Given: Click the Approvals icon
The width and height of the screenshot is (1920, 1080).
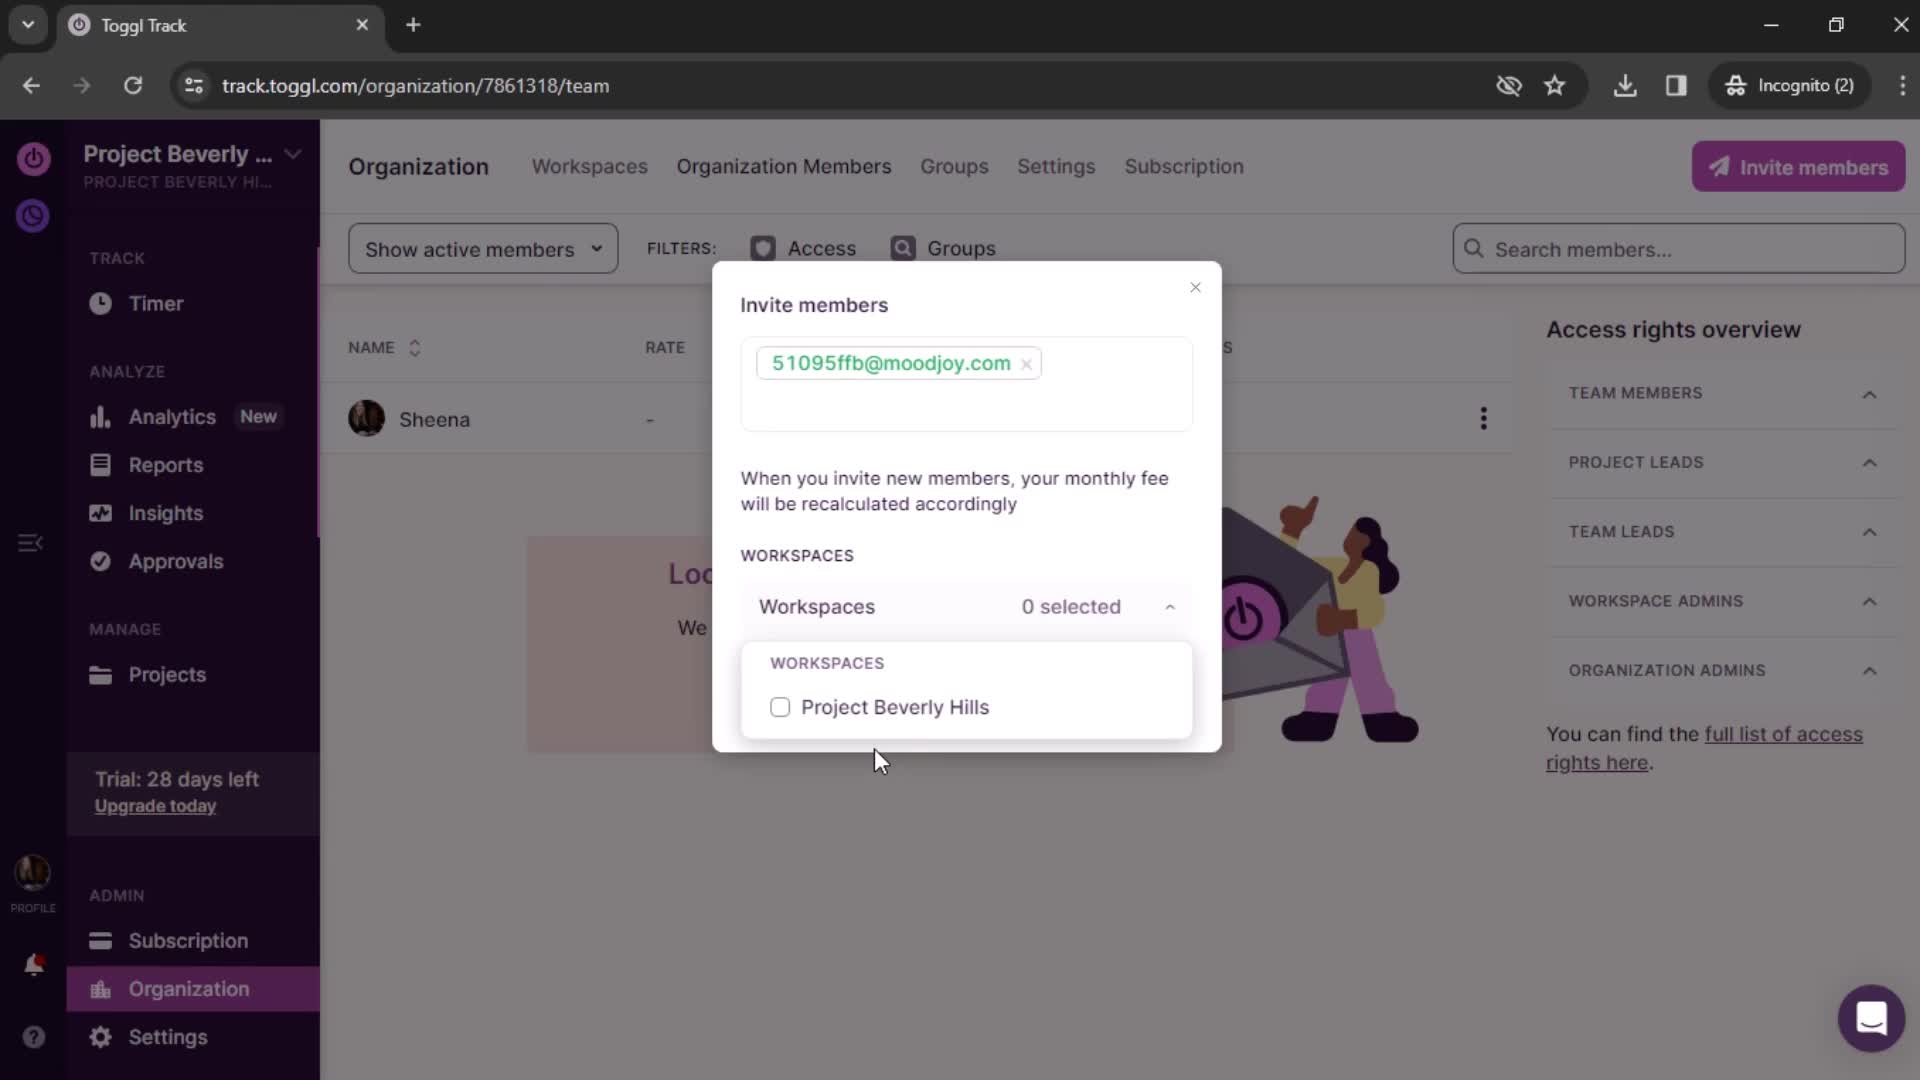Looking at the screenshot, I should pyautogui.click(x=100, y=562).
